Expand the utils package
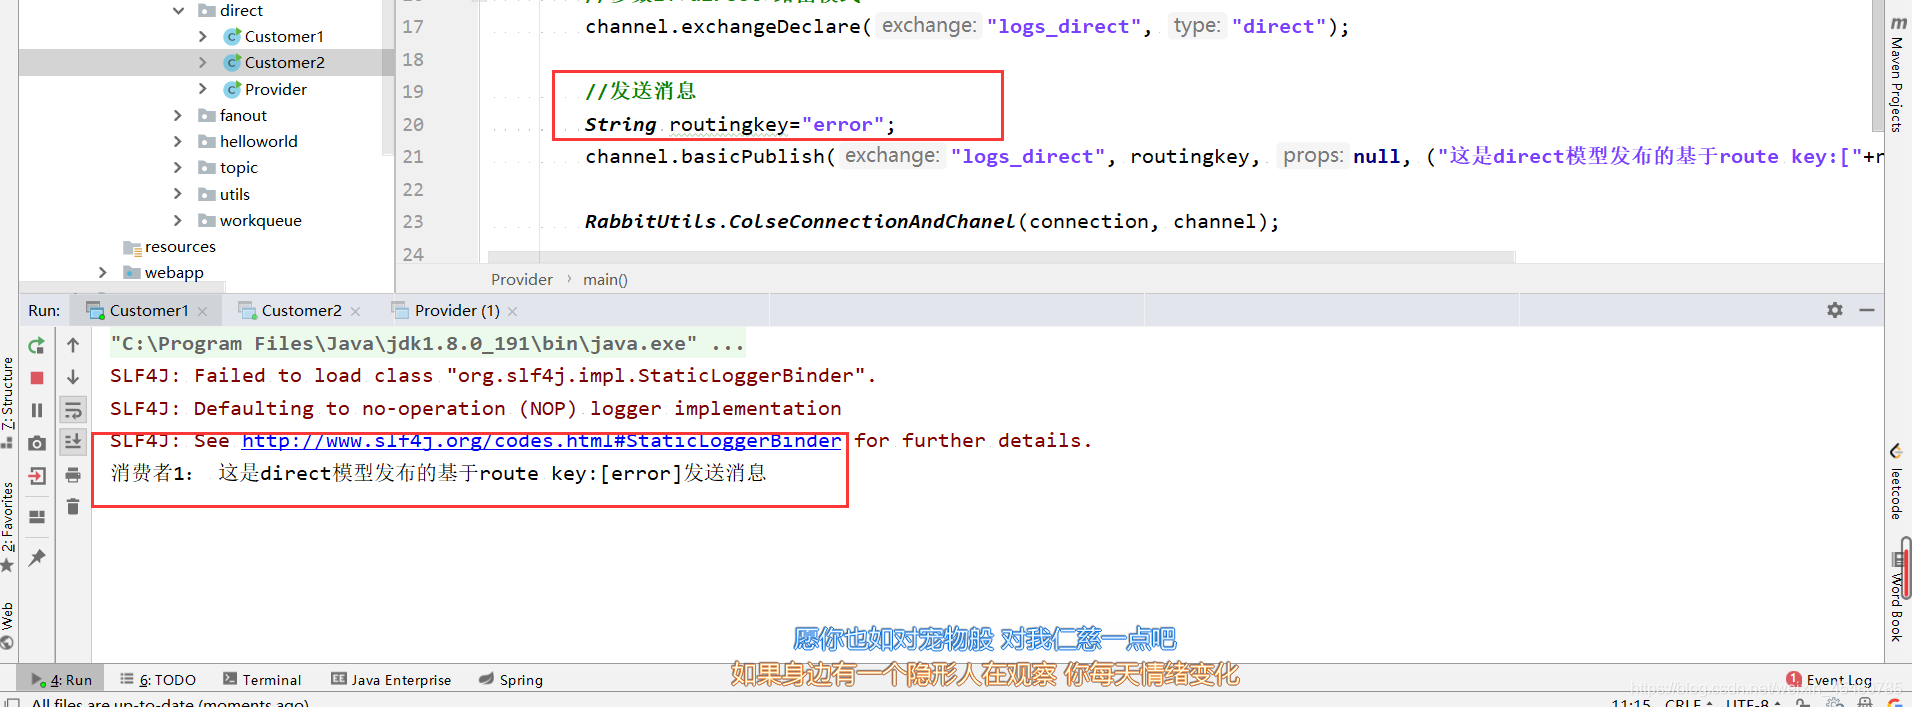The width and height of the screenshot is (1912, 707). 178,194
